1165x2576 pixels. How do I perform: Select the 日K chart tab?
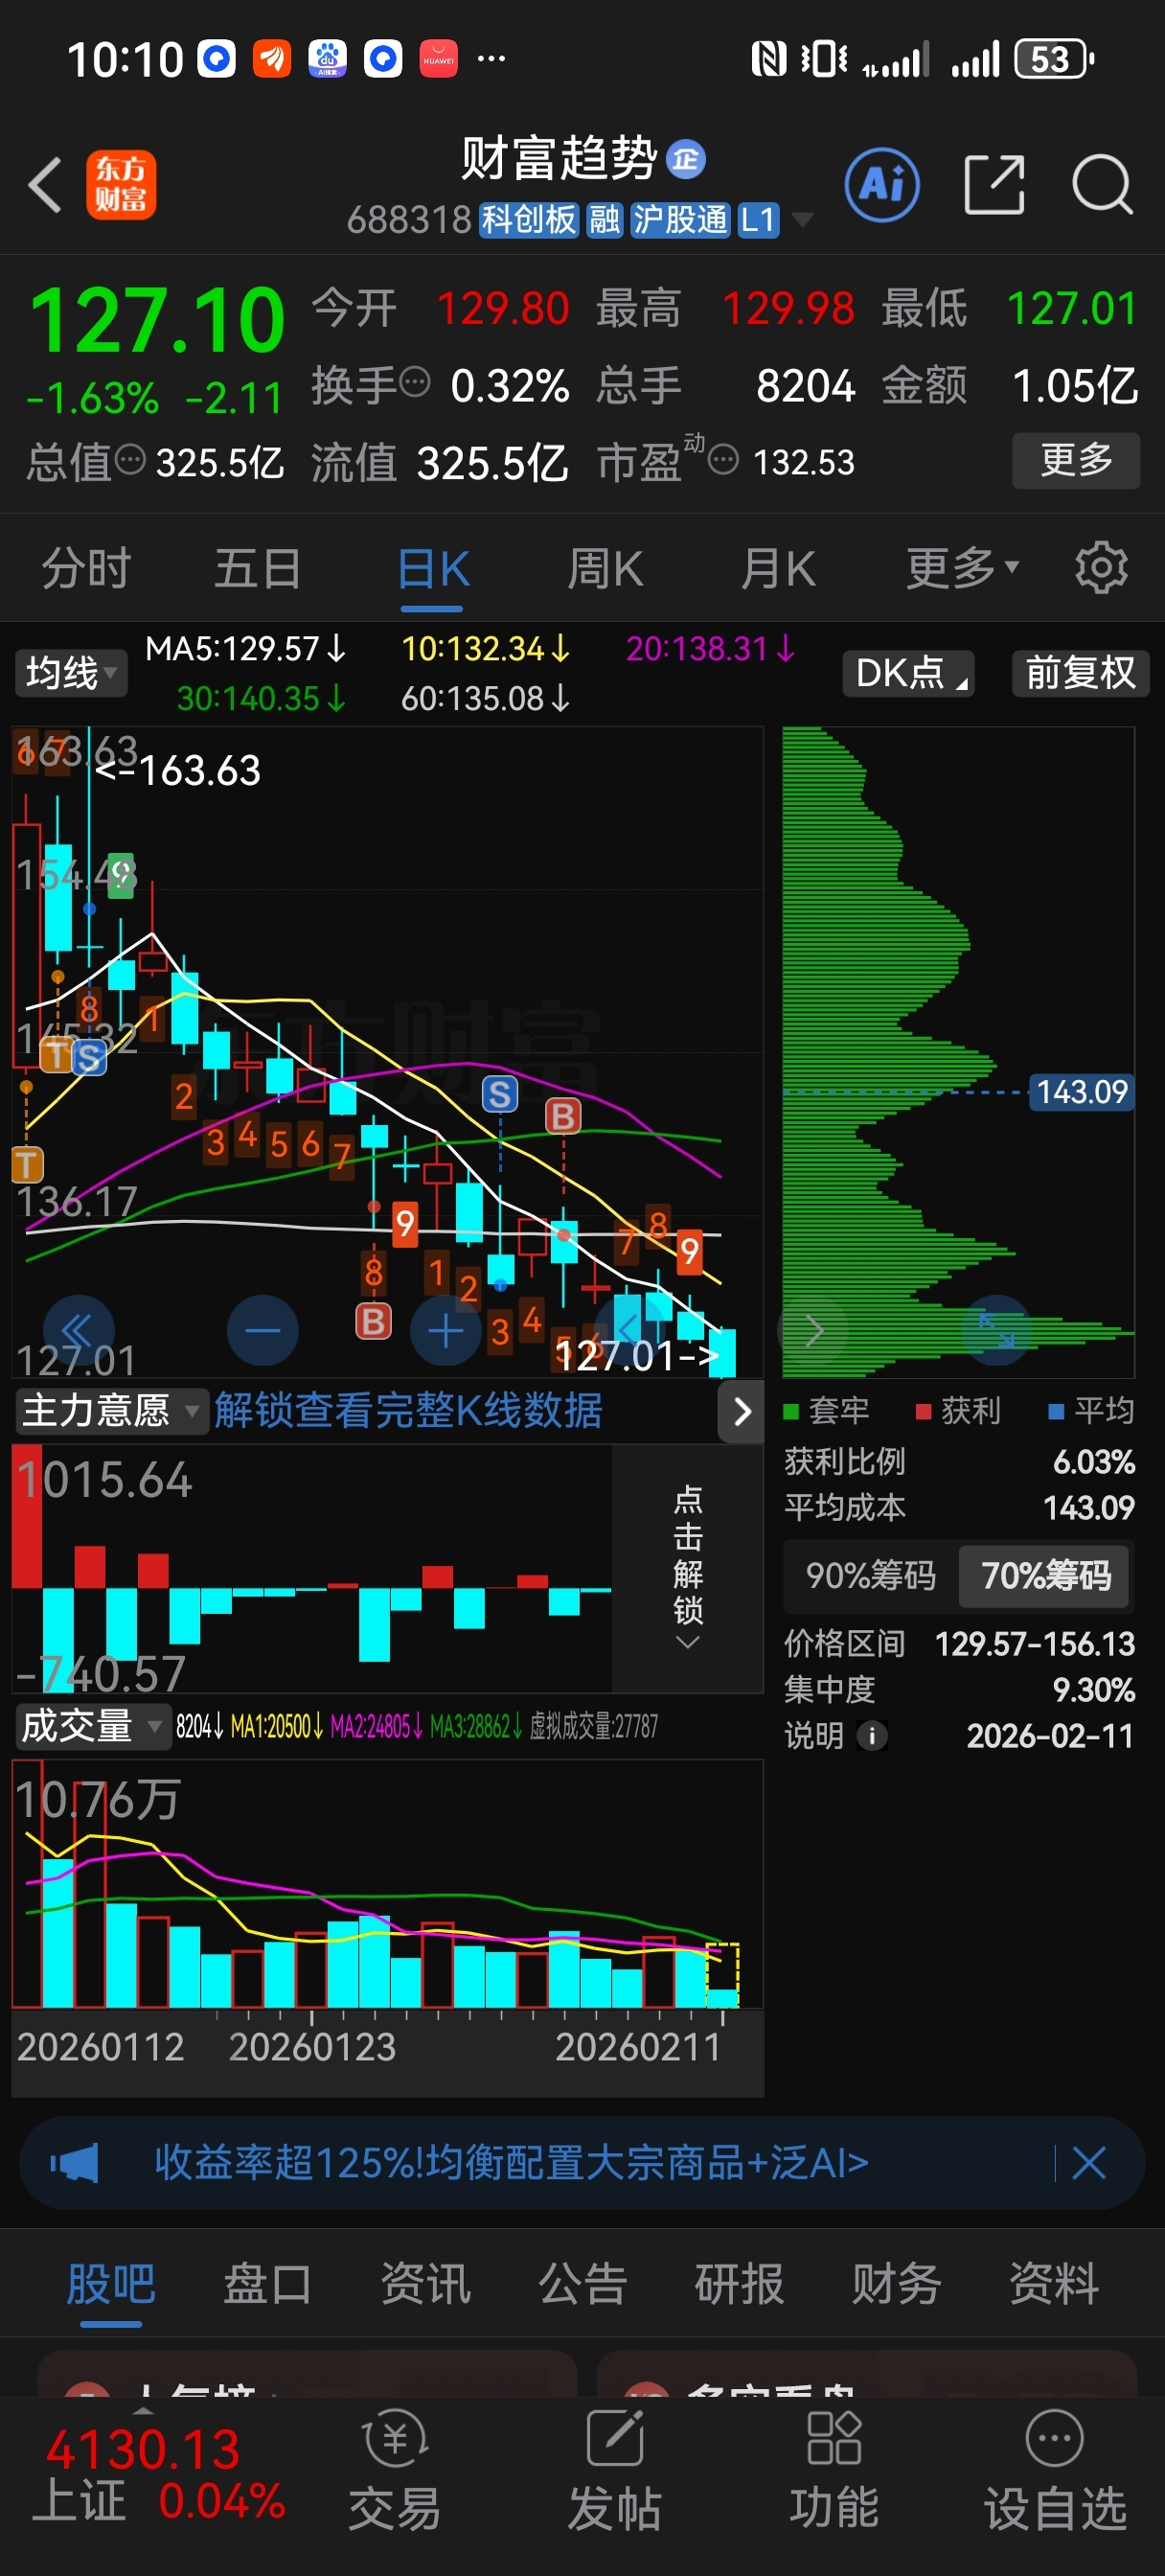tap(432, 570)
